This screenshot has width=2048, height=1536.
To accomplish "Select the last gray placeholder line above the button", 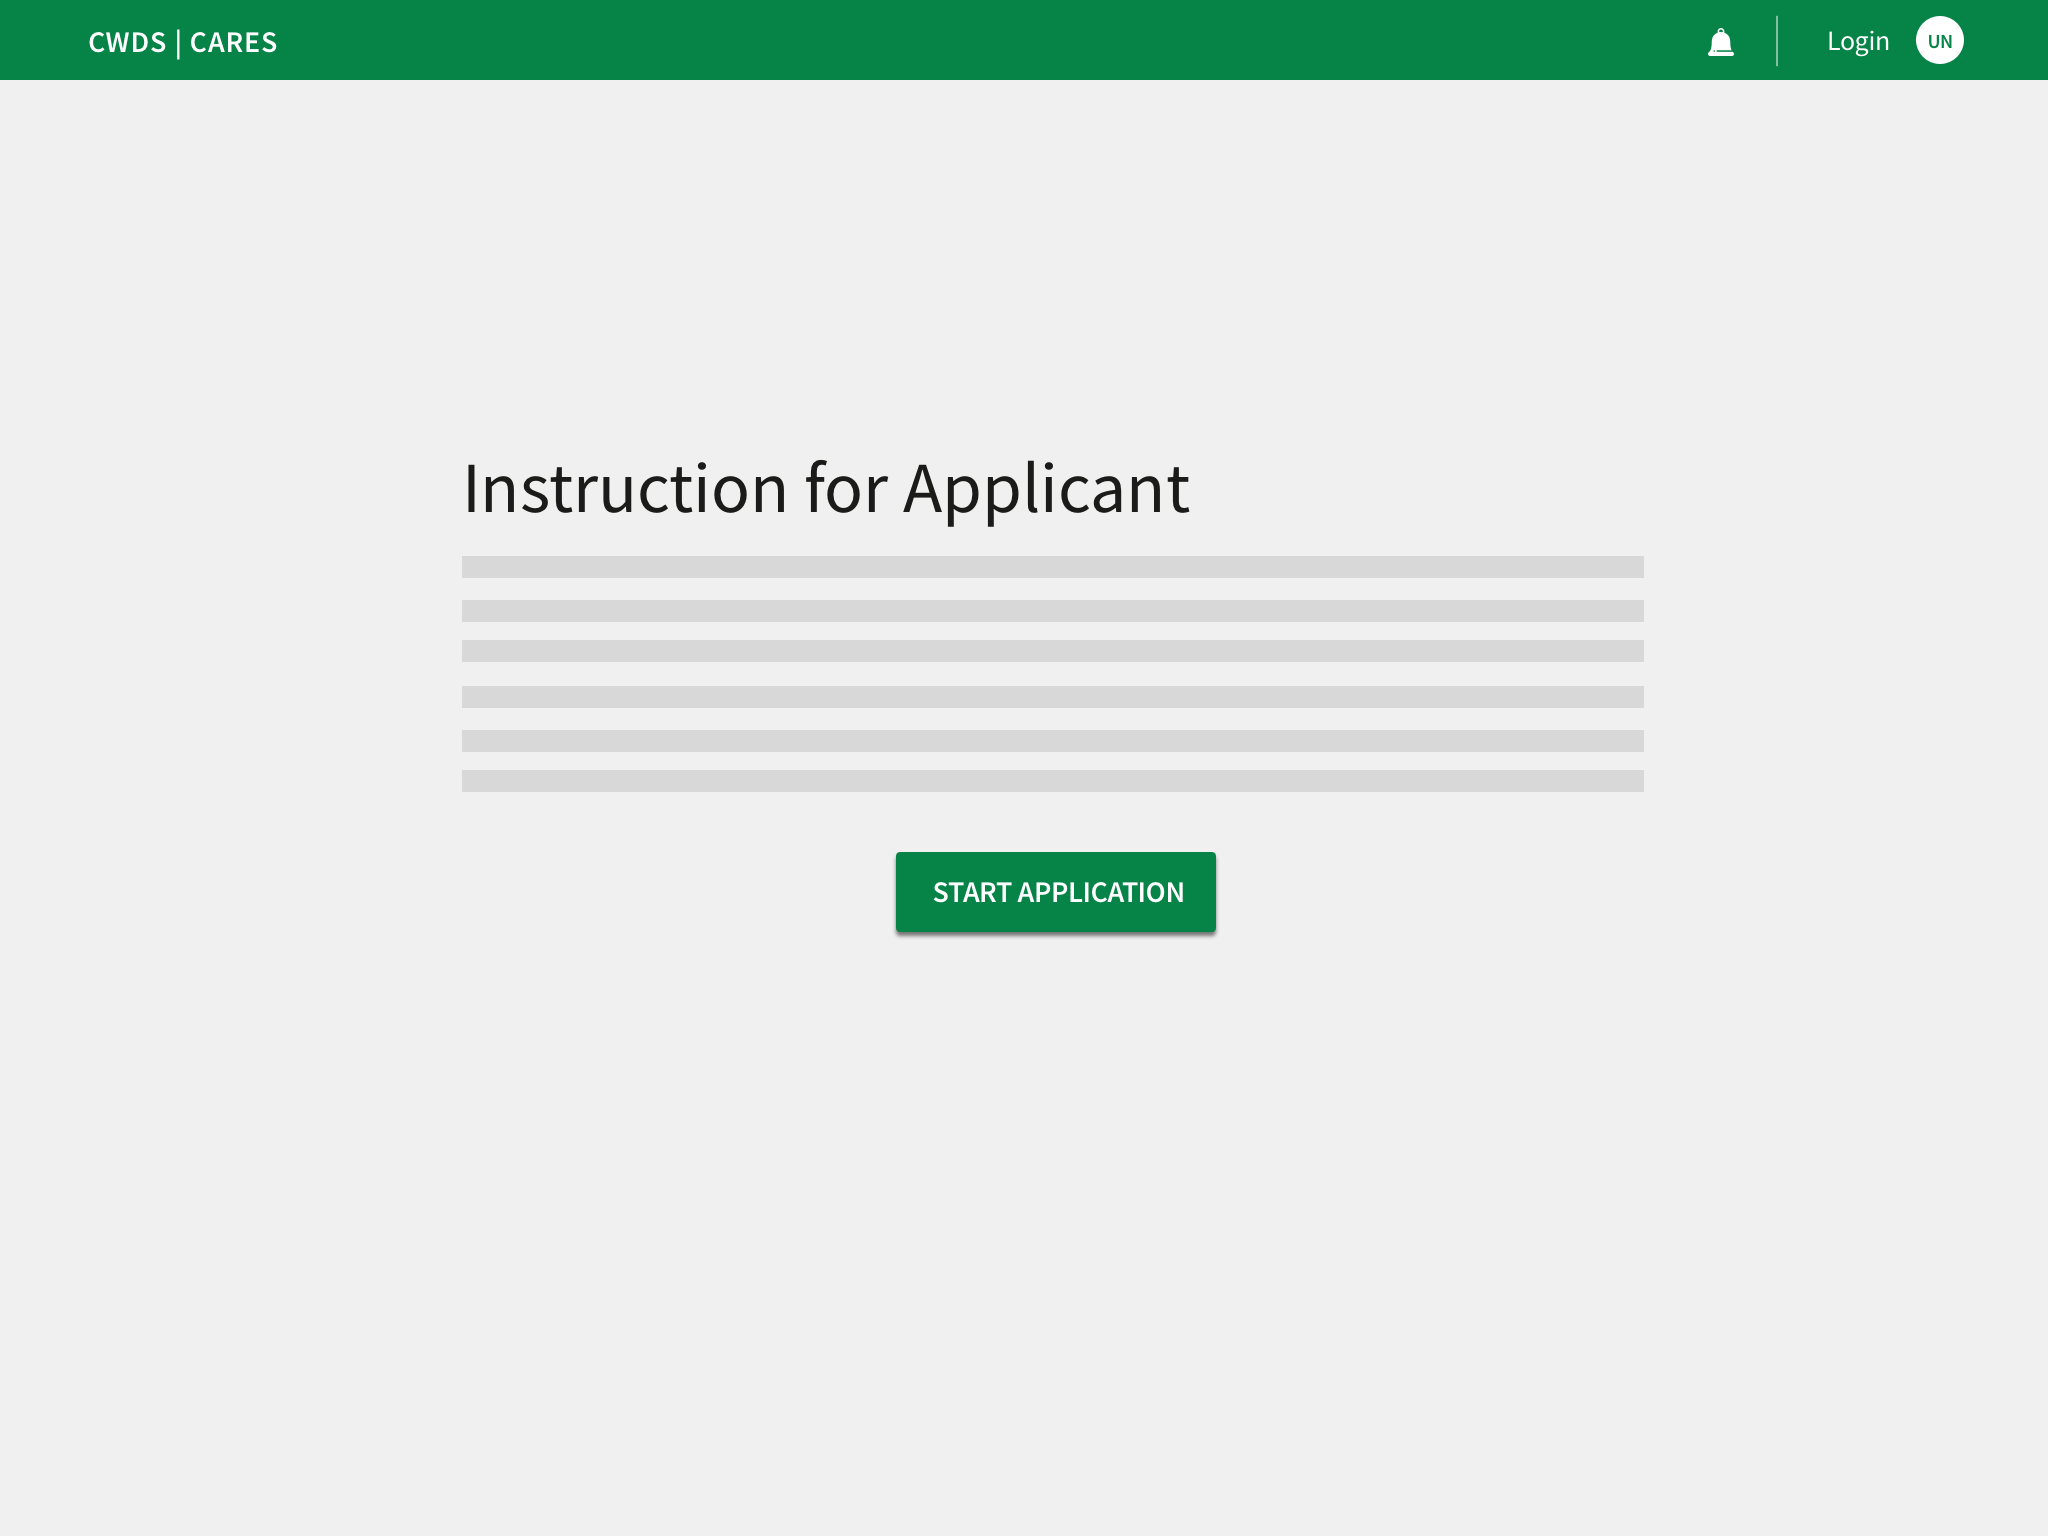I will point(1052,781).
